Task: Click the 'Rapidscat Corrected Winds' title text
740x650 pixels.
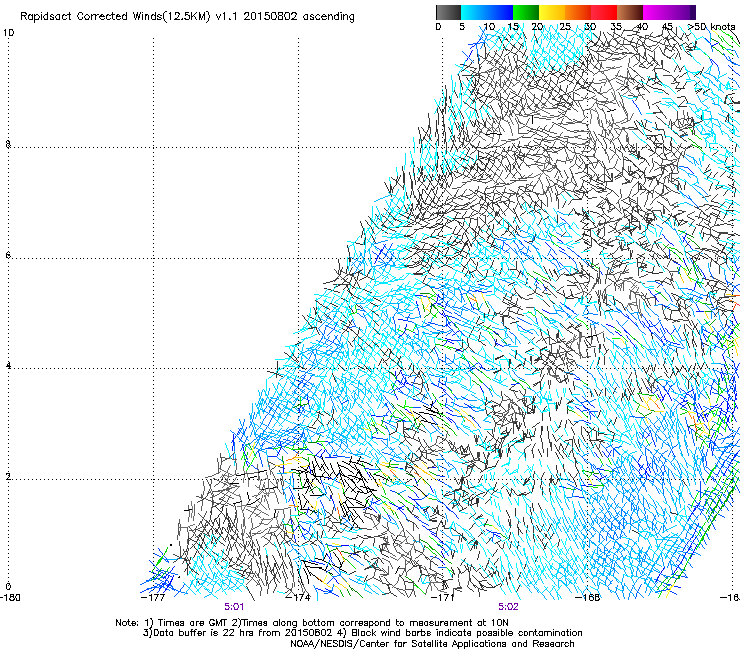Action: coord(91,17)
